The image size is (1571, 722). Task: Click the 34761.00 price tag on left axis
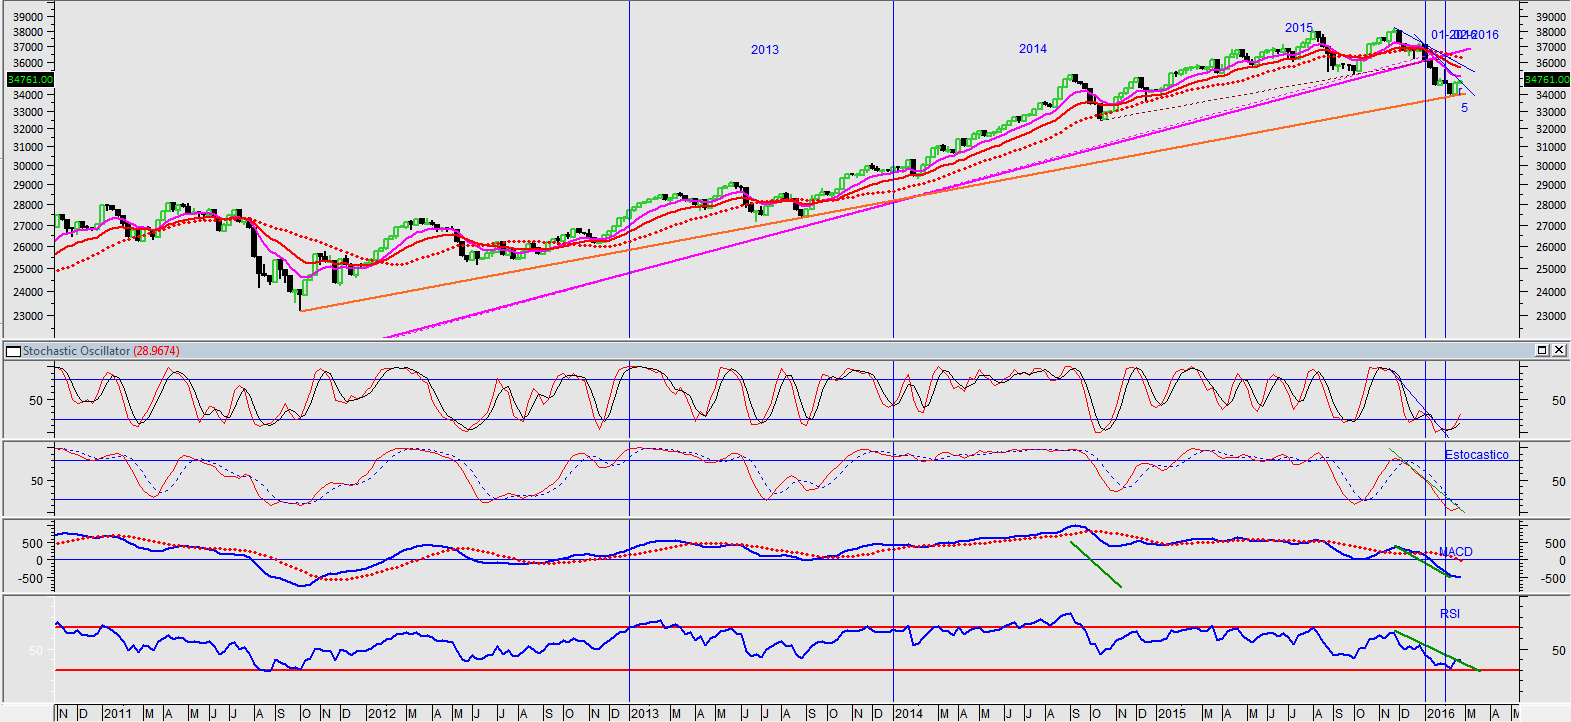[30, 80]
